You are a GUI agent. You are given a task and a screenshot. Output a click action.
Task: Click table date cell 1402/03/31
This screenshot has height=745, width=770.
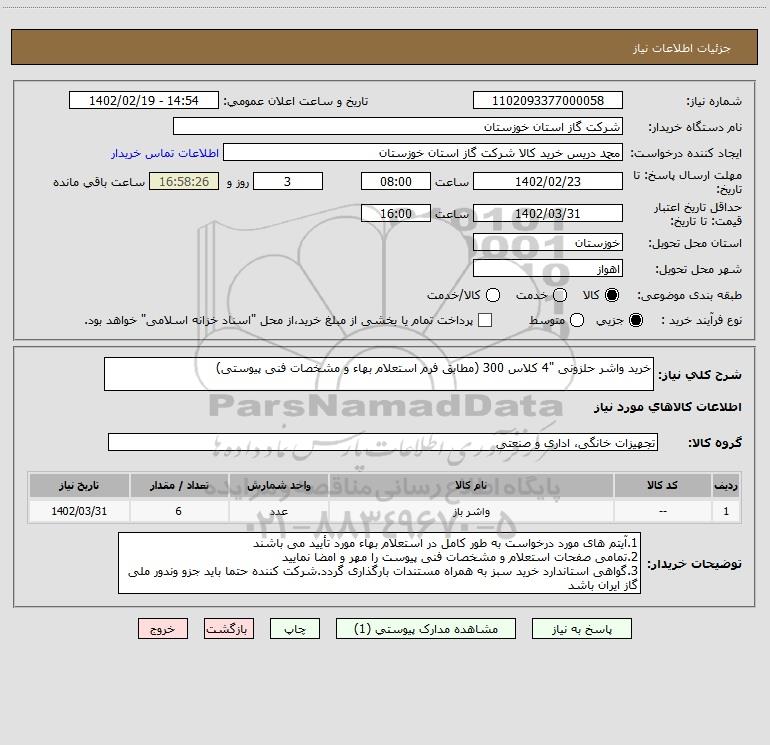(79, 511)
